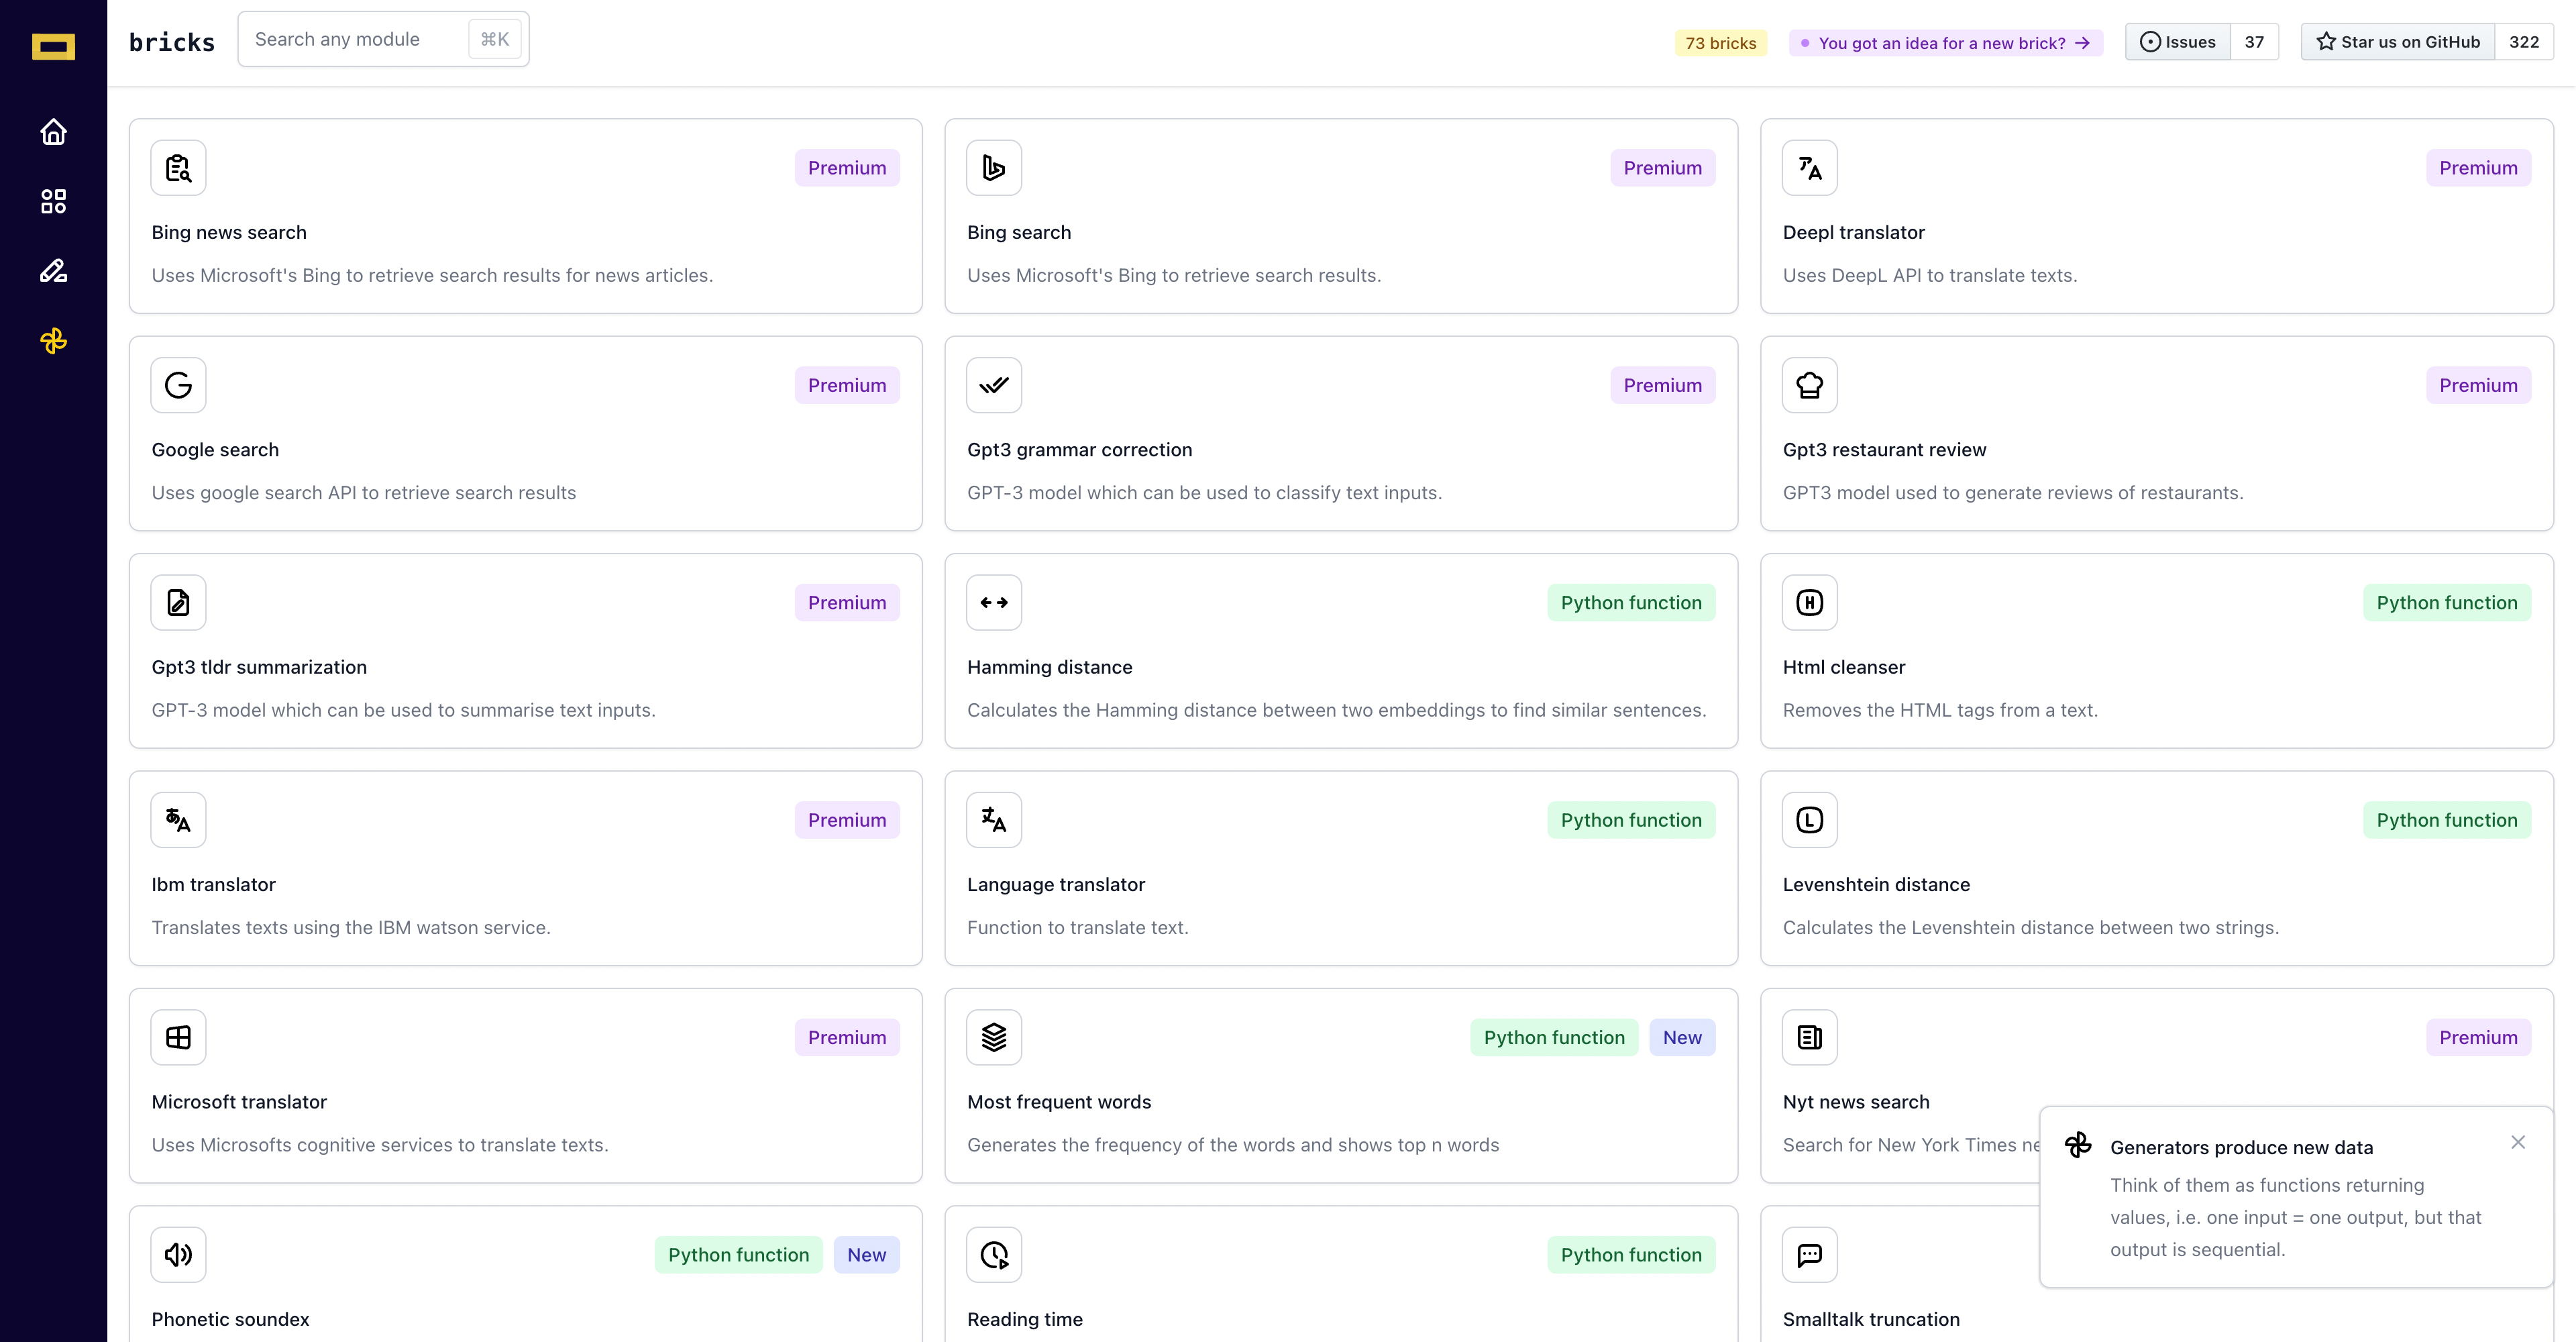The image size is (2576, 1342).
Task: Open the Reading time card title
Action: [1025, 1319]
